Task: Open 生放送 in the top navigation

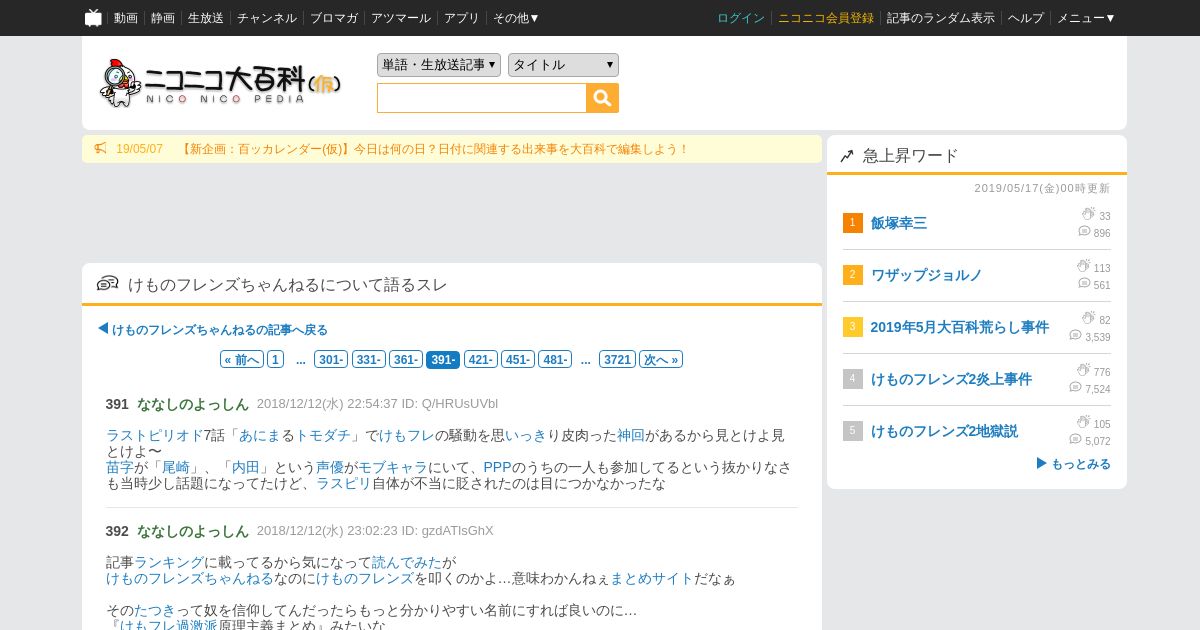Action: (206, 18)
